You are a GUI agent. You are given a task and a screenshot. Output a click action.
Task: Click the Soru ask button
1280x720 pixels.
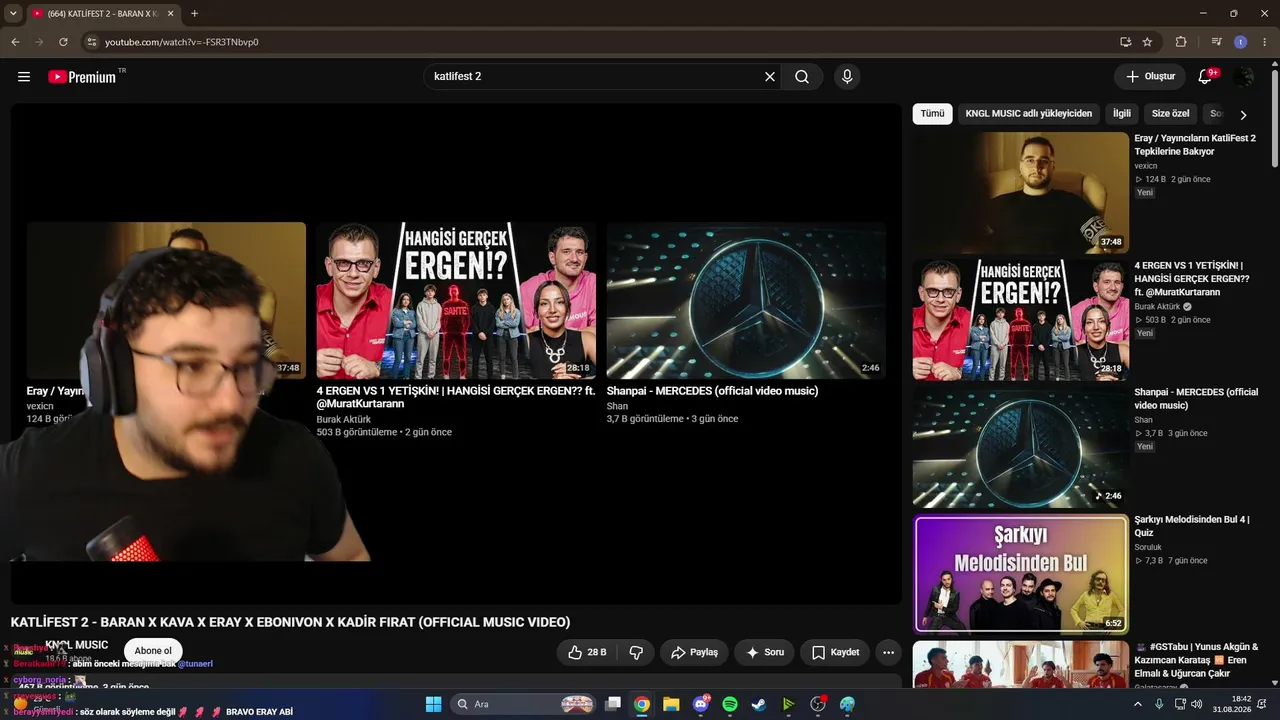[765, 652]
